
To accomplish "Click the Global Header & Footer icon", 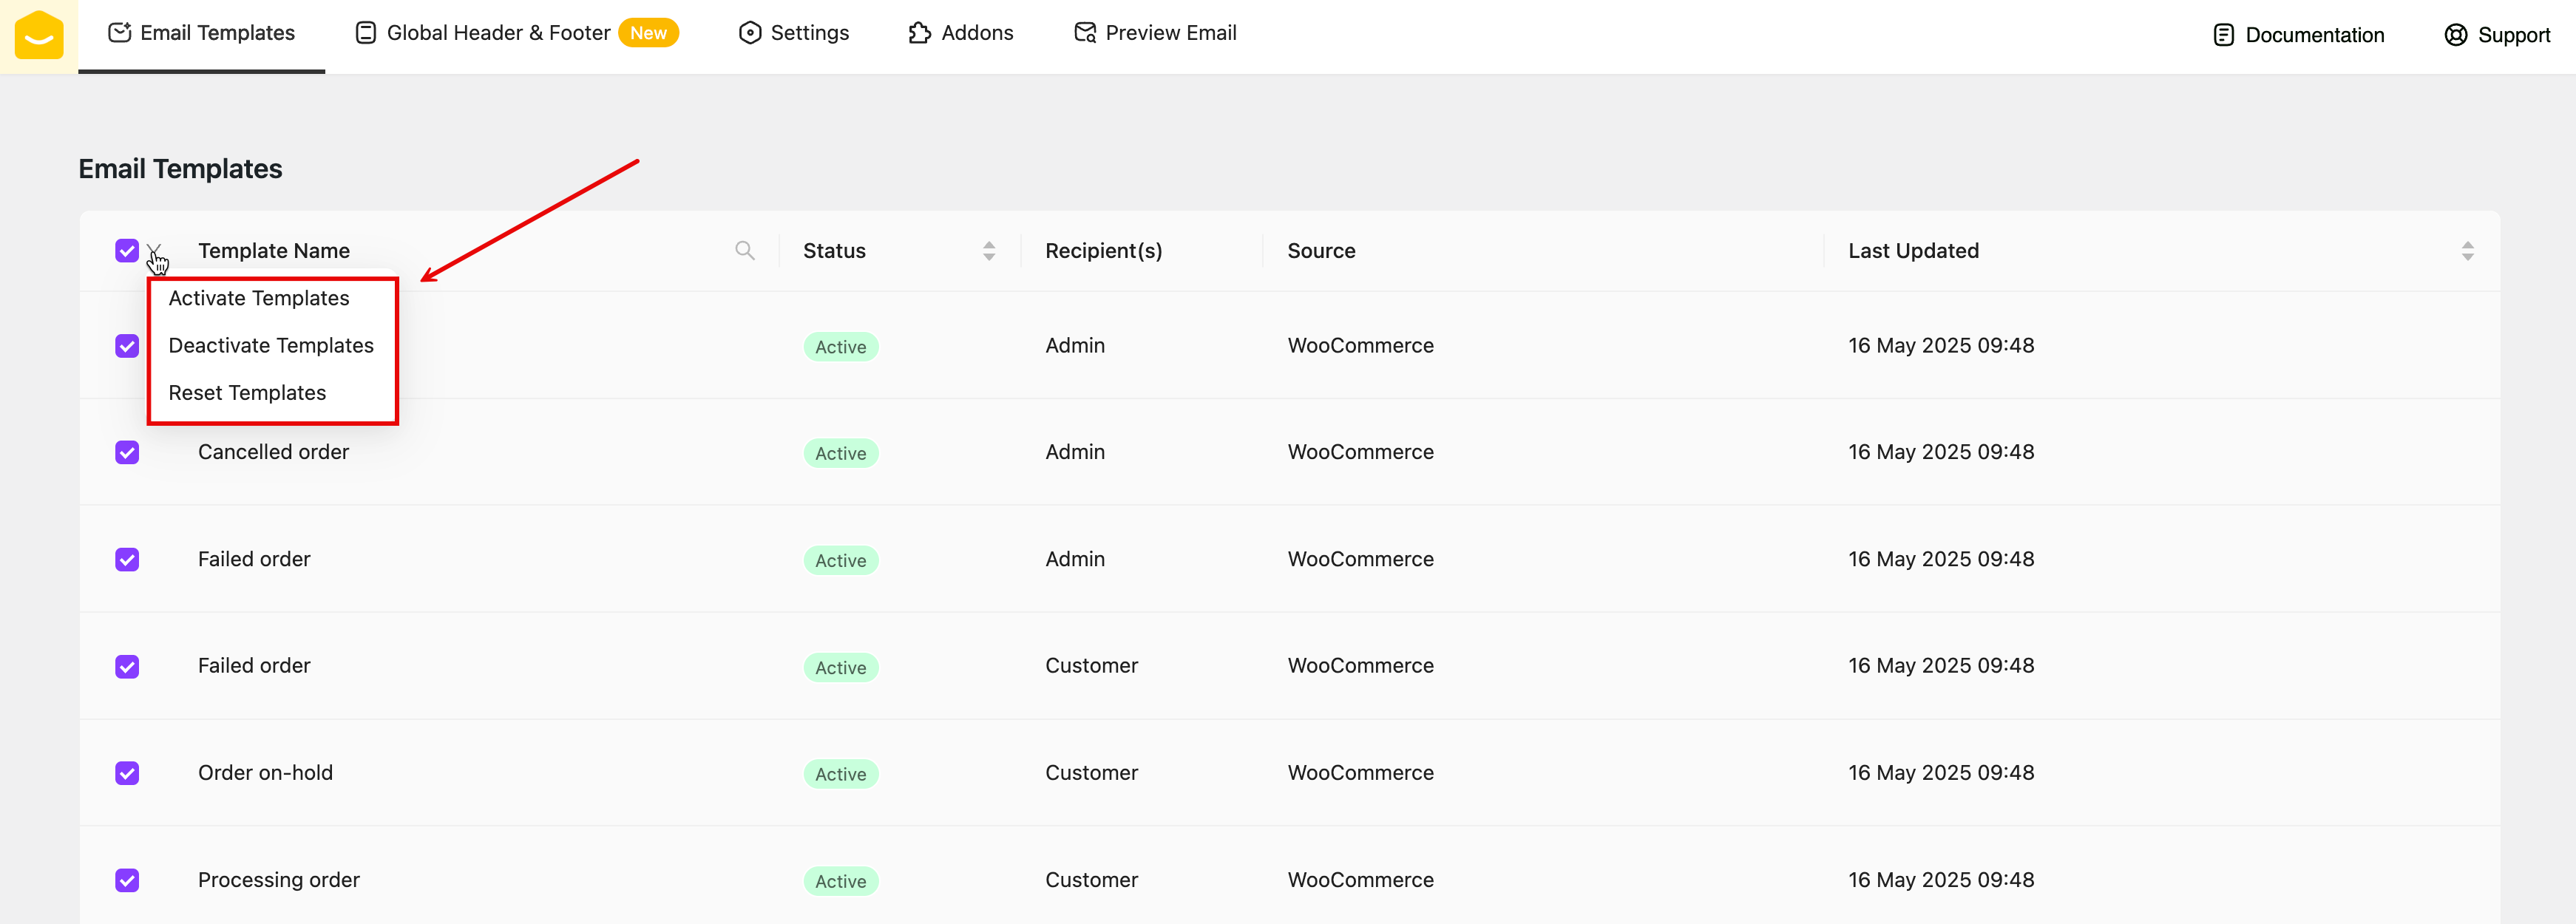I will tap(366, 33).
